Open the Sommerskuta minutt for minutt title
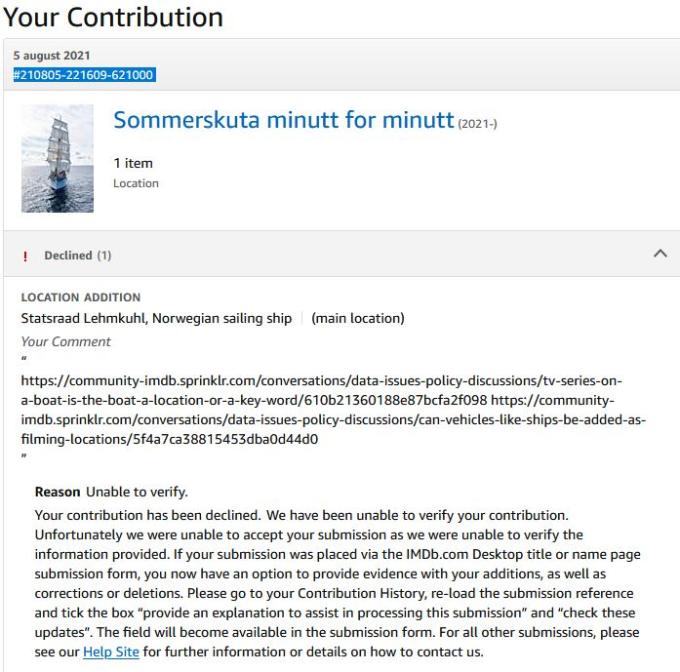Screen dimensions: 680x672 [283, 120]
